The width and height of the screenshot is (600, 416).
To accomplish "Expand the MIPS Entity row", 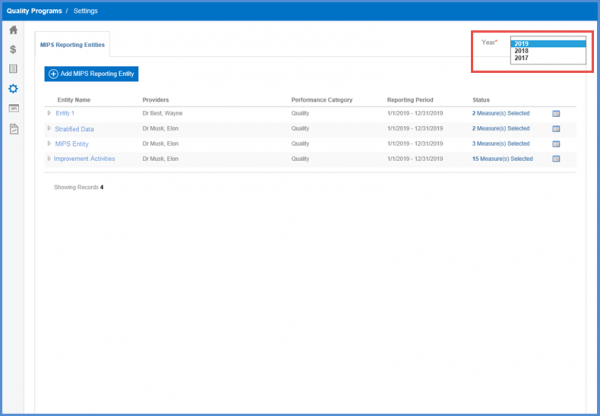I will pyautogui.click(x=49, y=144).
